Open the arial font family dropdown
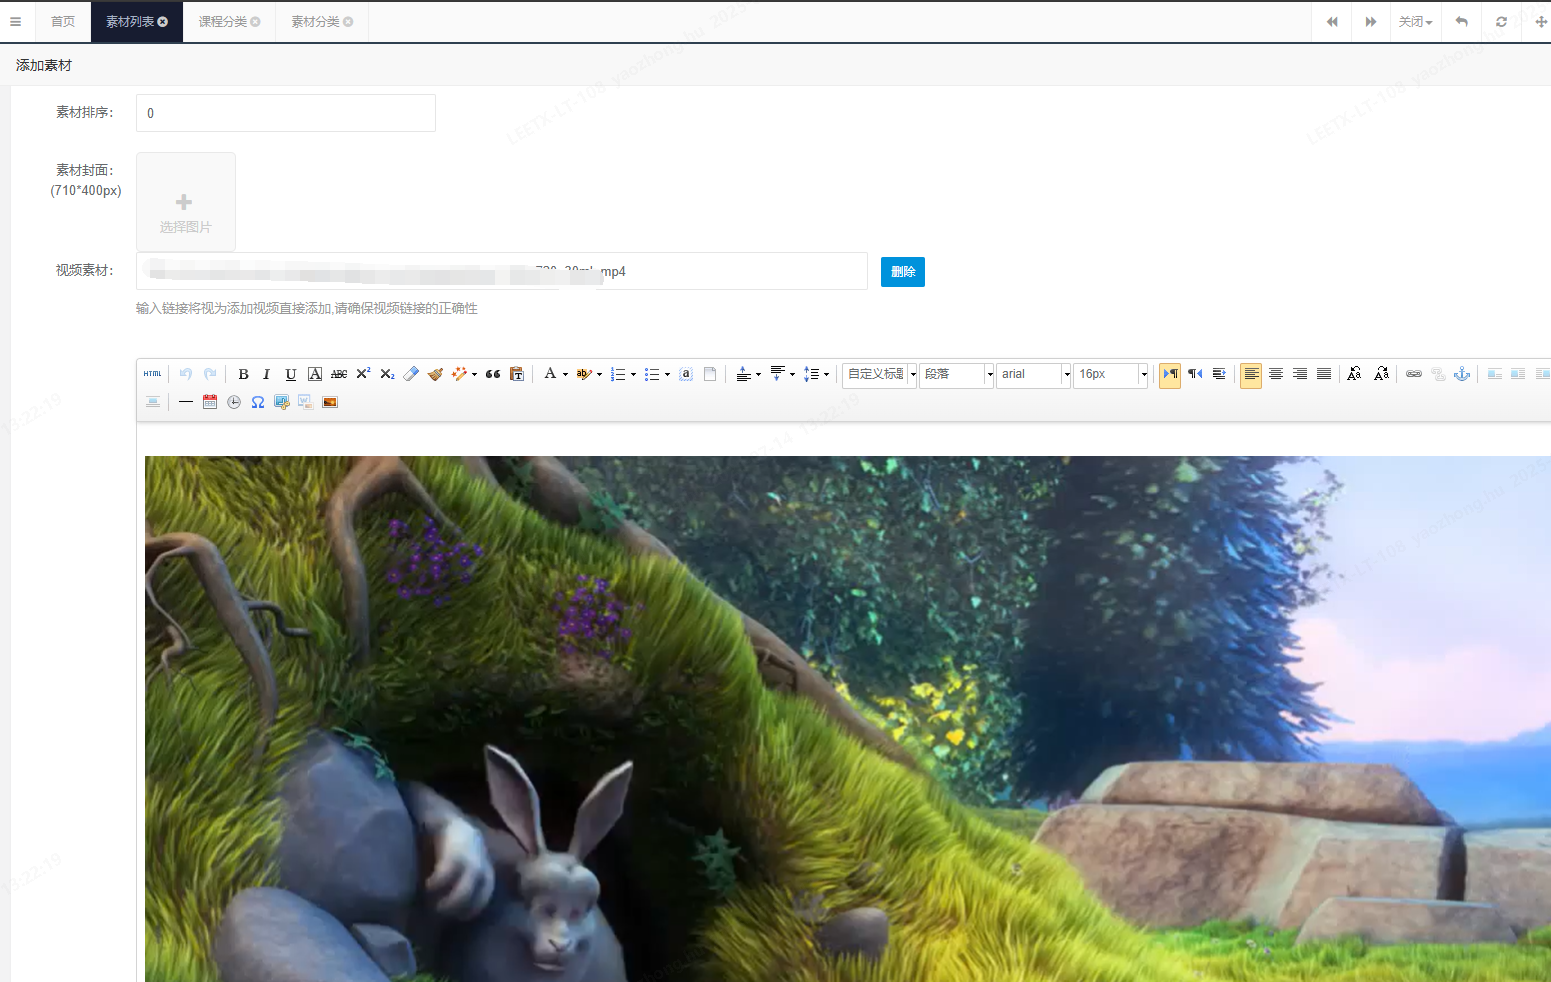The width and height of the screenshot is (1551, 982). 1034,374
